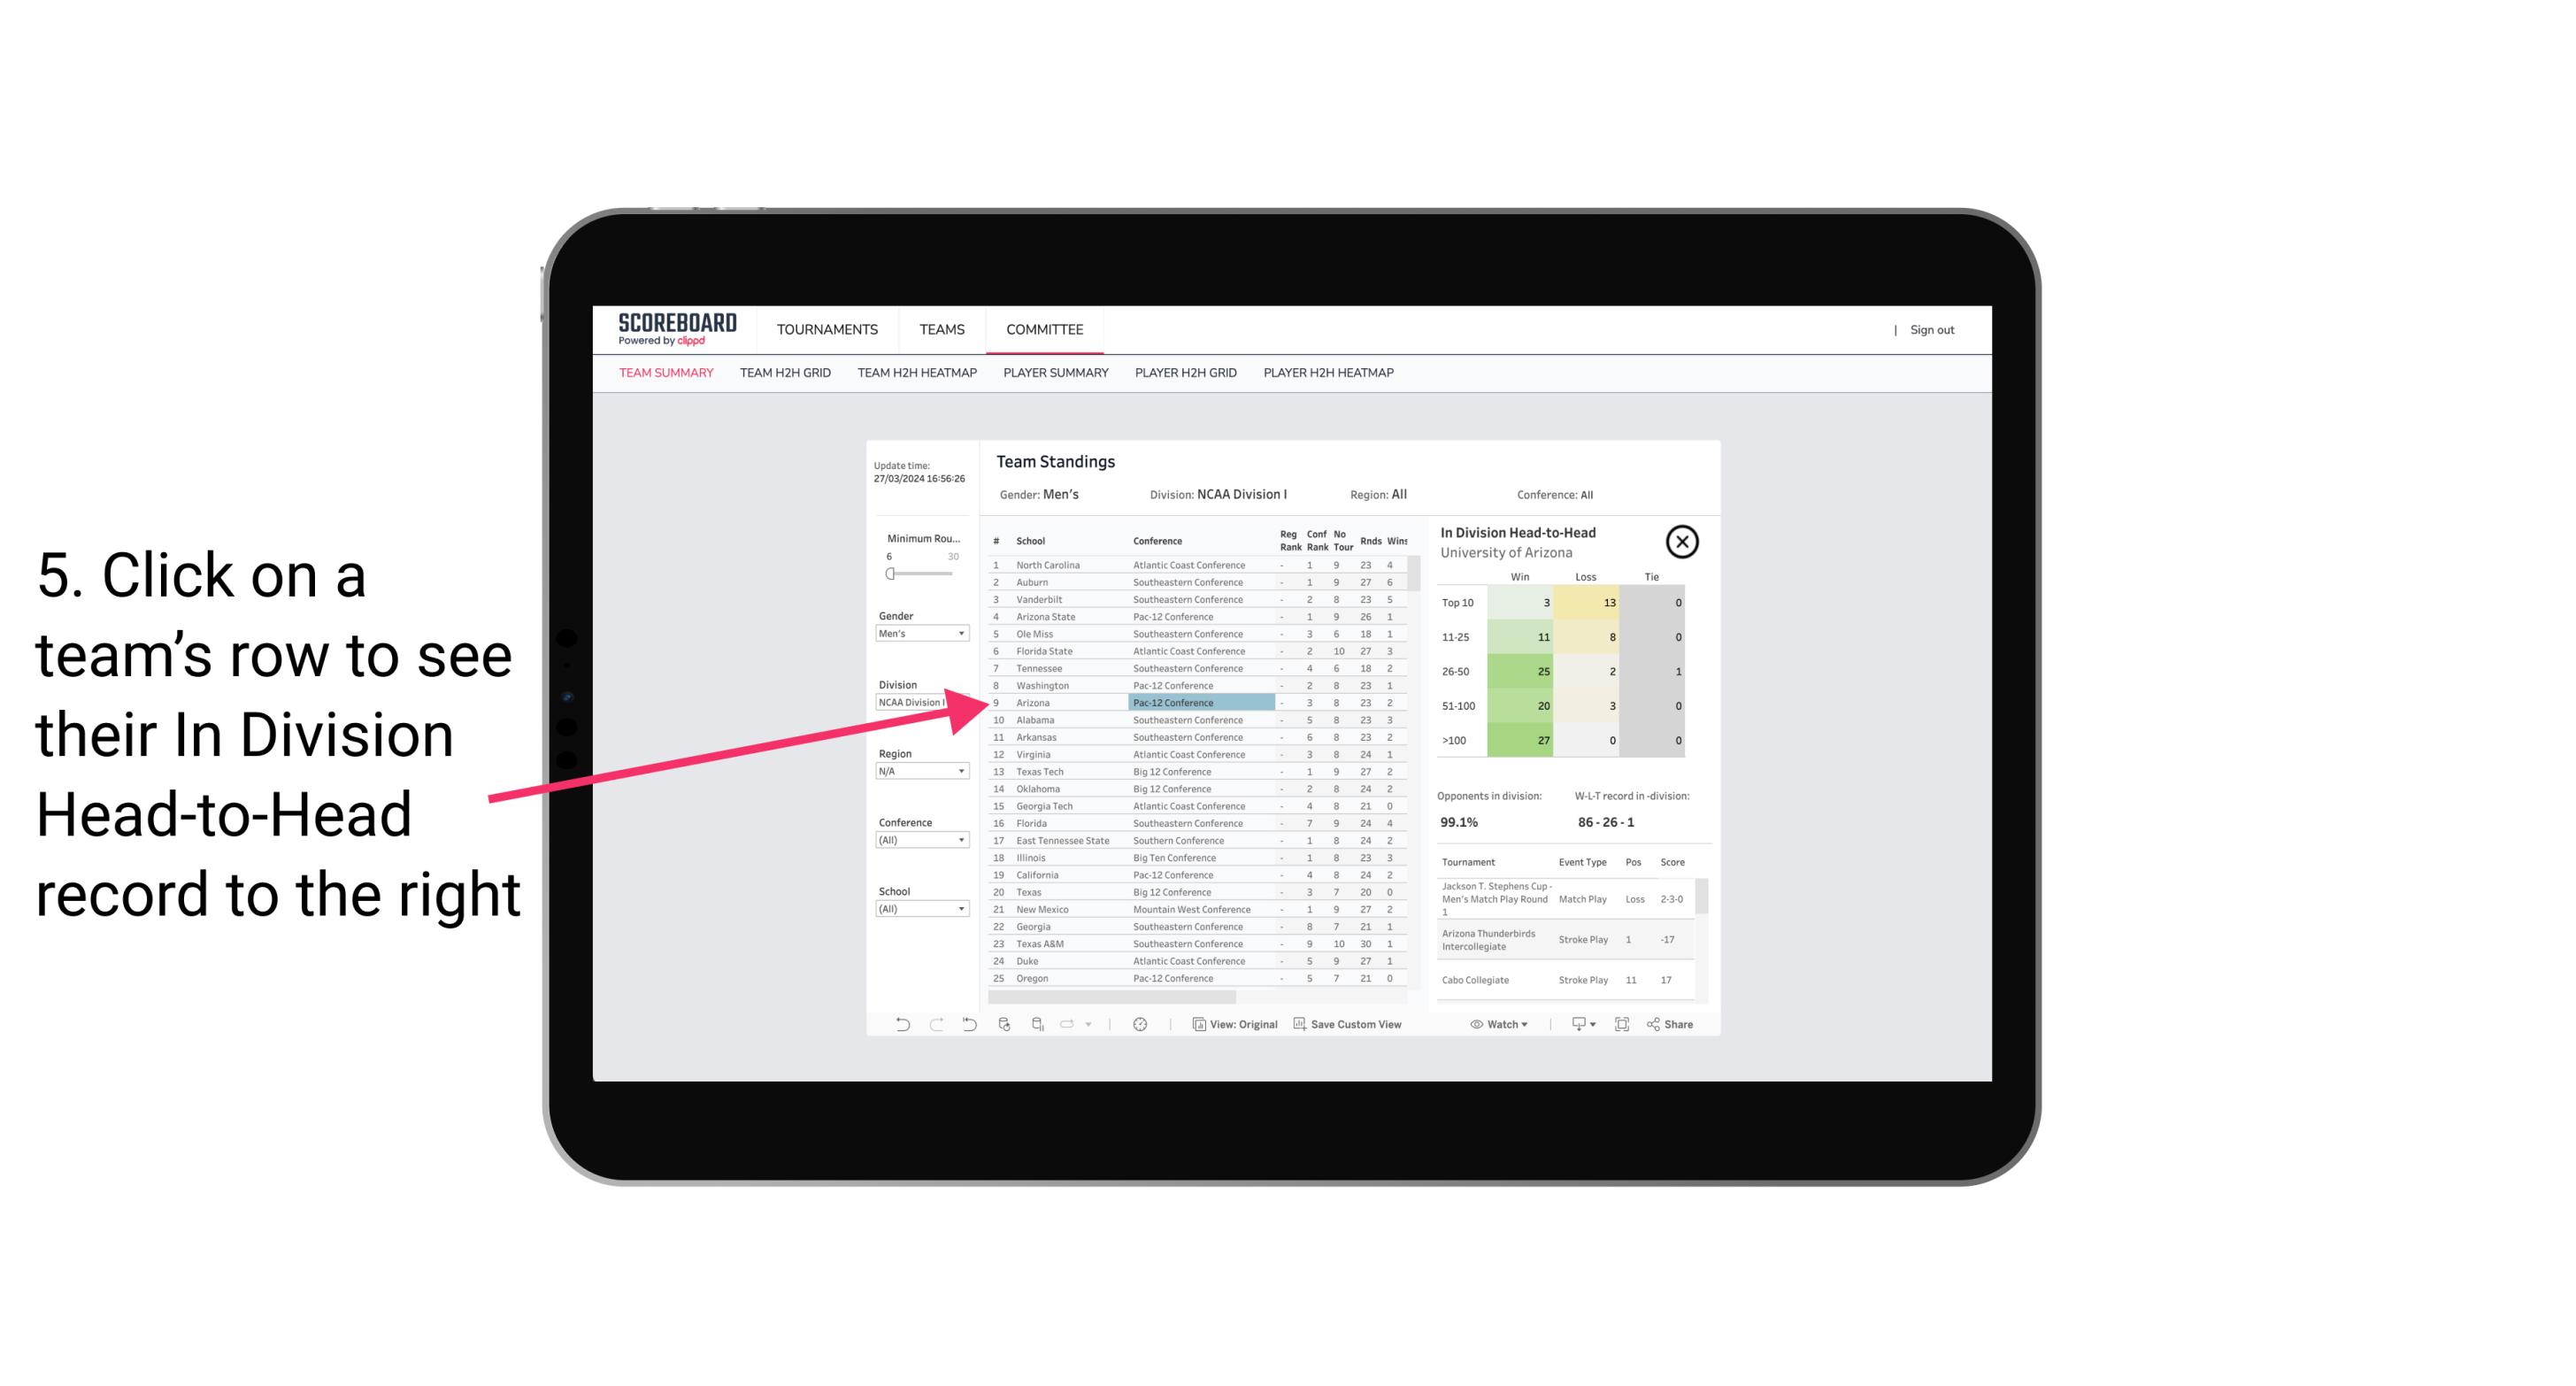
Task: Toggle the Minimum Rounds range slider
Action: tap(888, 574)
